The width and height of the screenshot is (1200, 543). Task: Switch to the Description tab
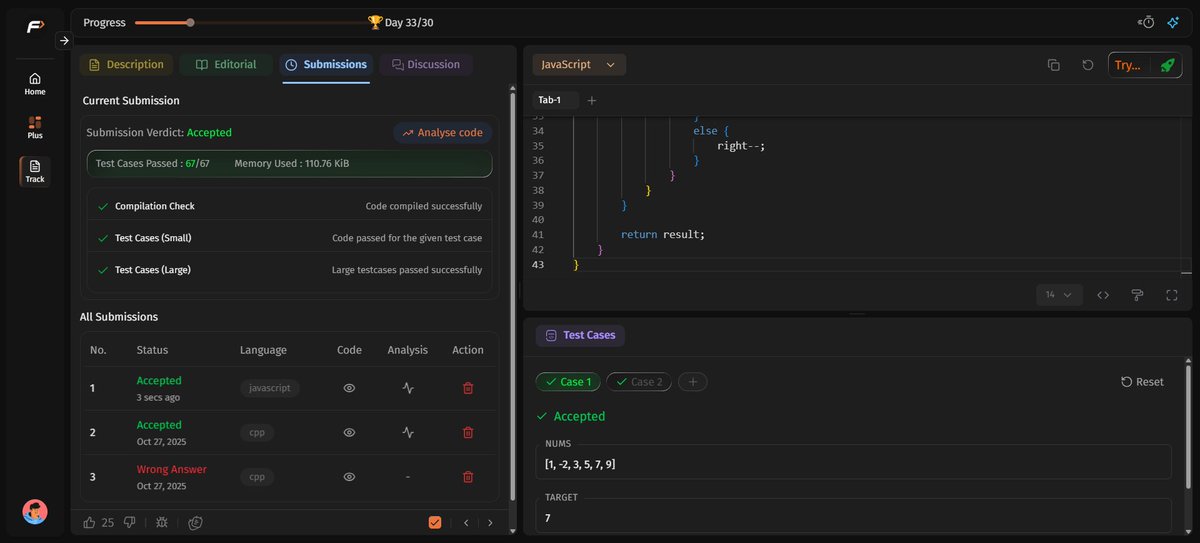[x=126, y=65]
